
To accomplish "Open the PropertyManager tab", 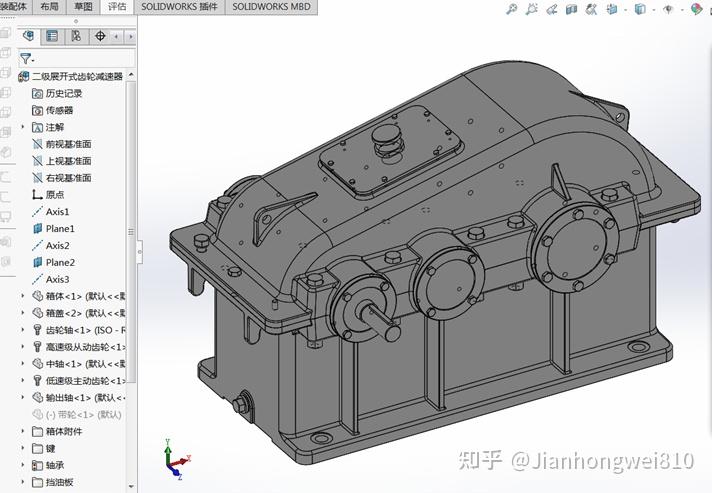I will (52, 36).
